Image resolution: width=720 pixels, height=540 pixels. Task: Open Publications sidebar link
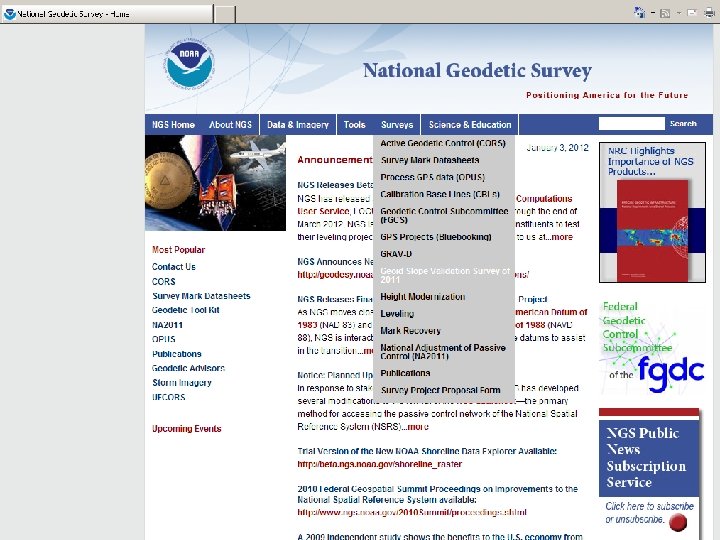click(x=176, y=354)
